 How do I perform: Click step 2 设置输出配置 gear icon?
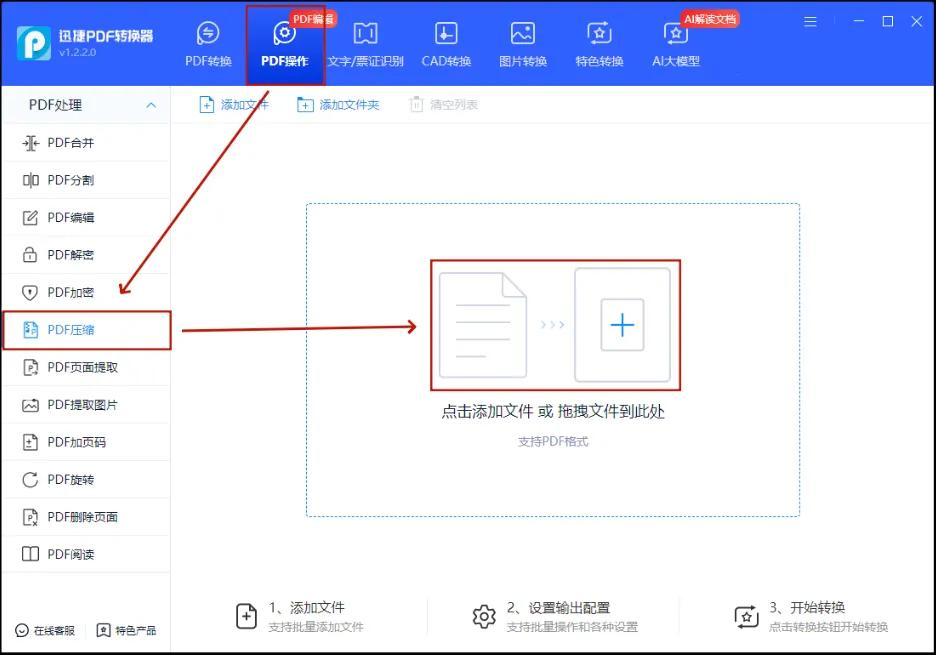coord(484,617)
